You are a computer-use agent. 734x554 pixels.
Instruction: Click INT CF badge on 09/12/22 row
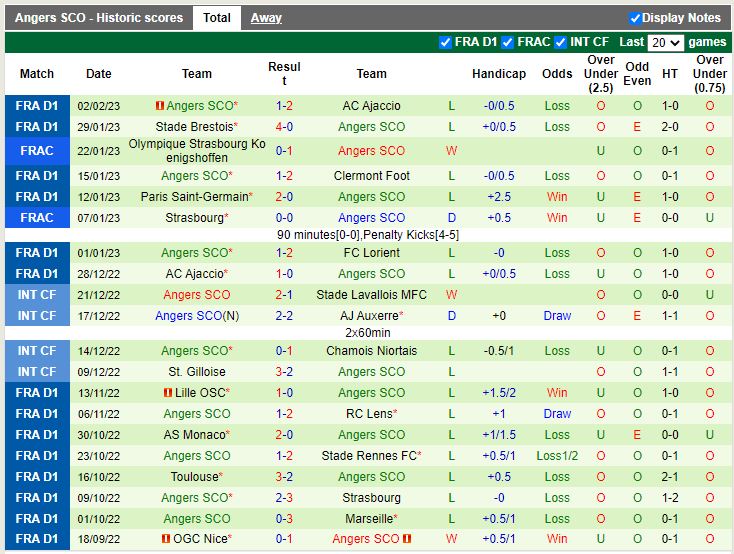point(37,372)
